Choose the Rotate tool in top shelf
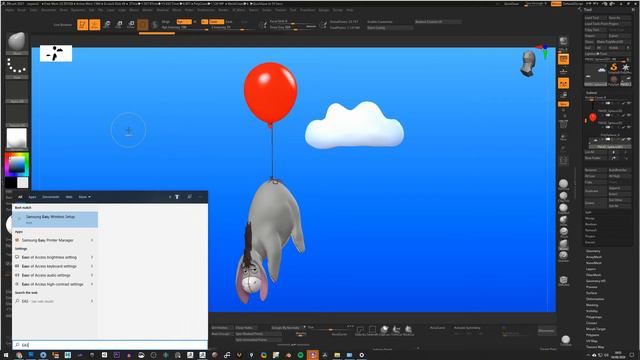This screenshot has height=360, width=640. (131, 24)
